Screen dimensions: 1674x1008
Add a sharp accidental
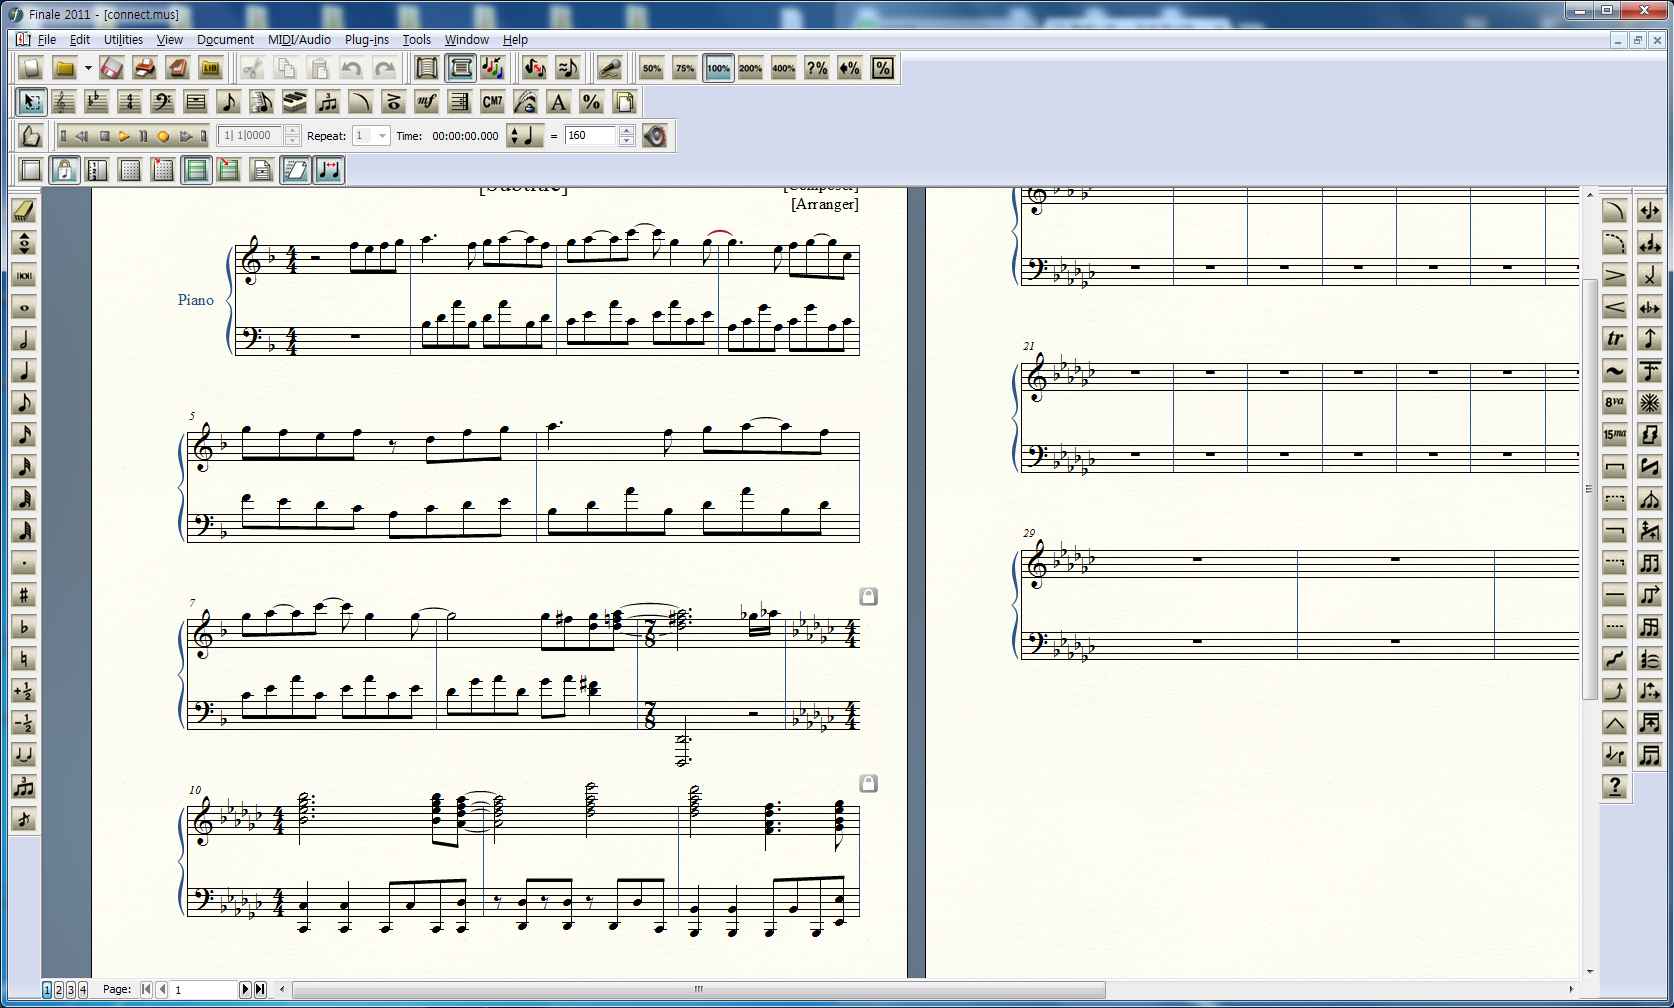pos(24,595)
